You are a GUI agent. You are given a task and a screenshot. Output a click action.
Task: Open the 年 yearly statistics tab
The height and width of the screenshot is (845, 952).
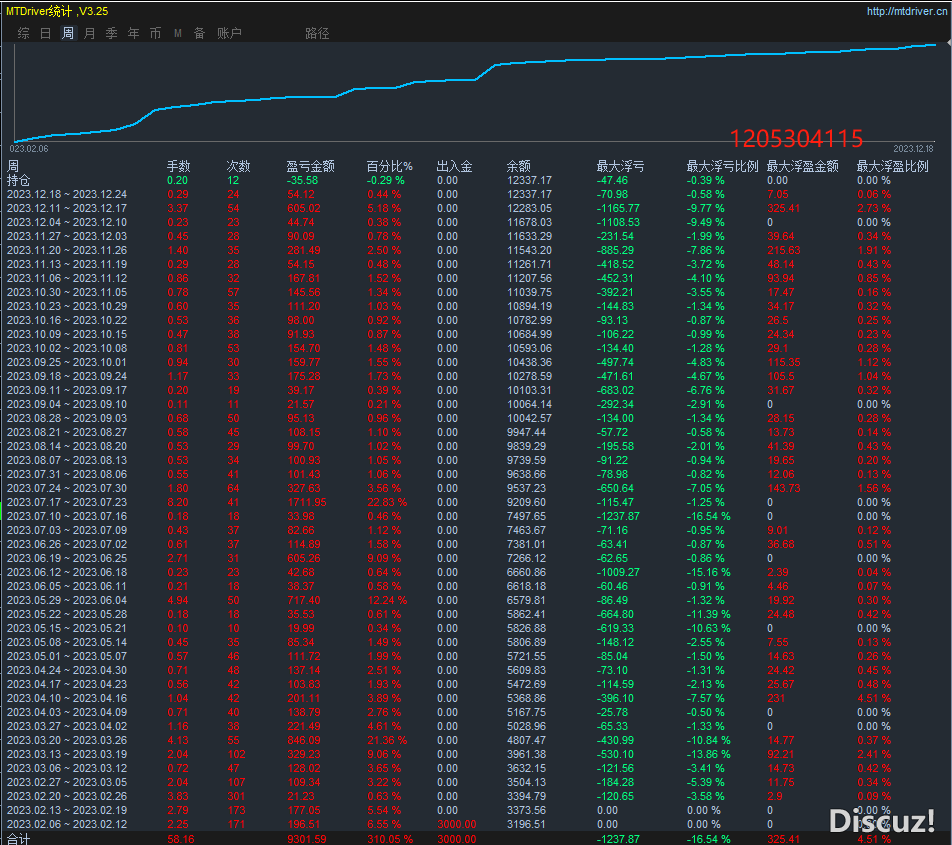pyautogui.click(x=134, y=33)
